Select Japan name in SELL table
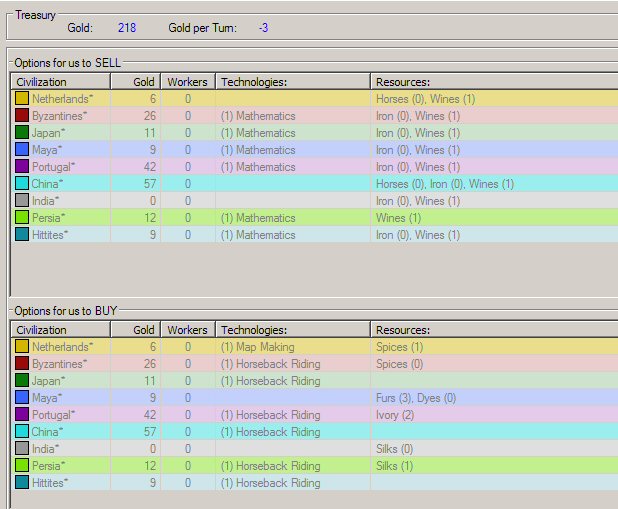The height and width of the screenshot is (509, 618). click(x=48, y=132)
